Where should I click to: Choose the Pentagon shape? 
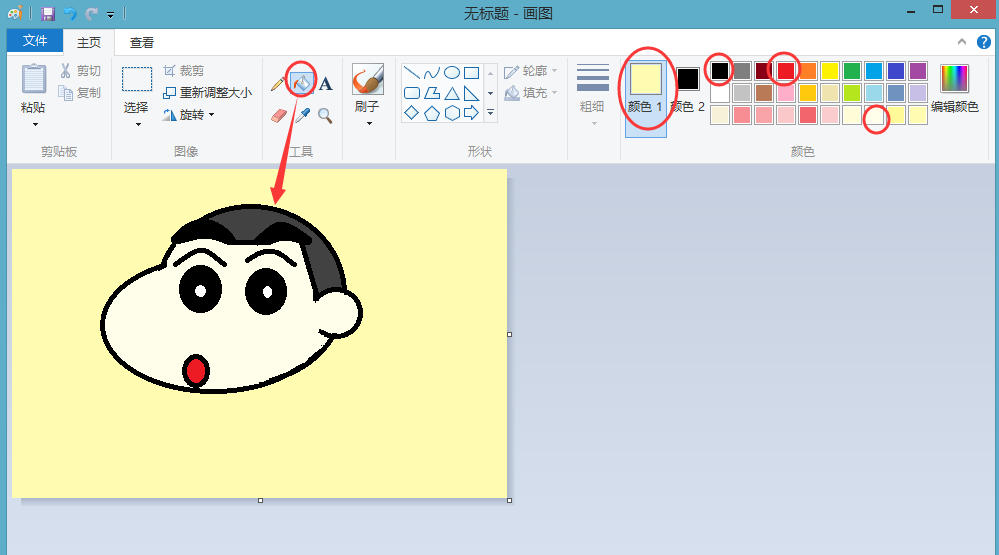tap(431, 113)
